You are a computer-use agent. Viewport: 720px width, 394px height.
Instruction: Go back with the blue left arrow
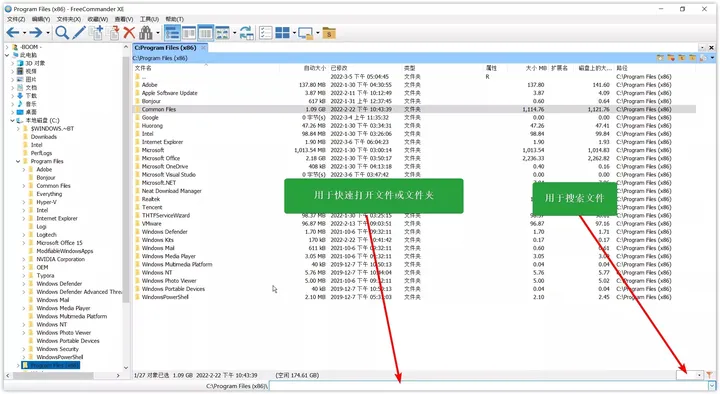[13, 33]
